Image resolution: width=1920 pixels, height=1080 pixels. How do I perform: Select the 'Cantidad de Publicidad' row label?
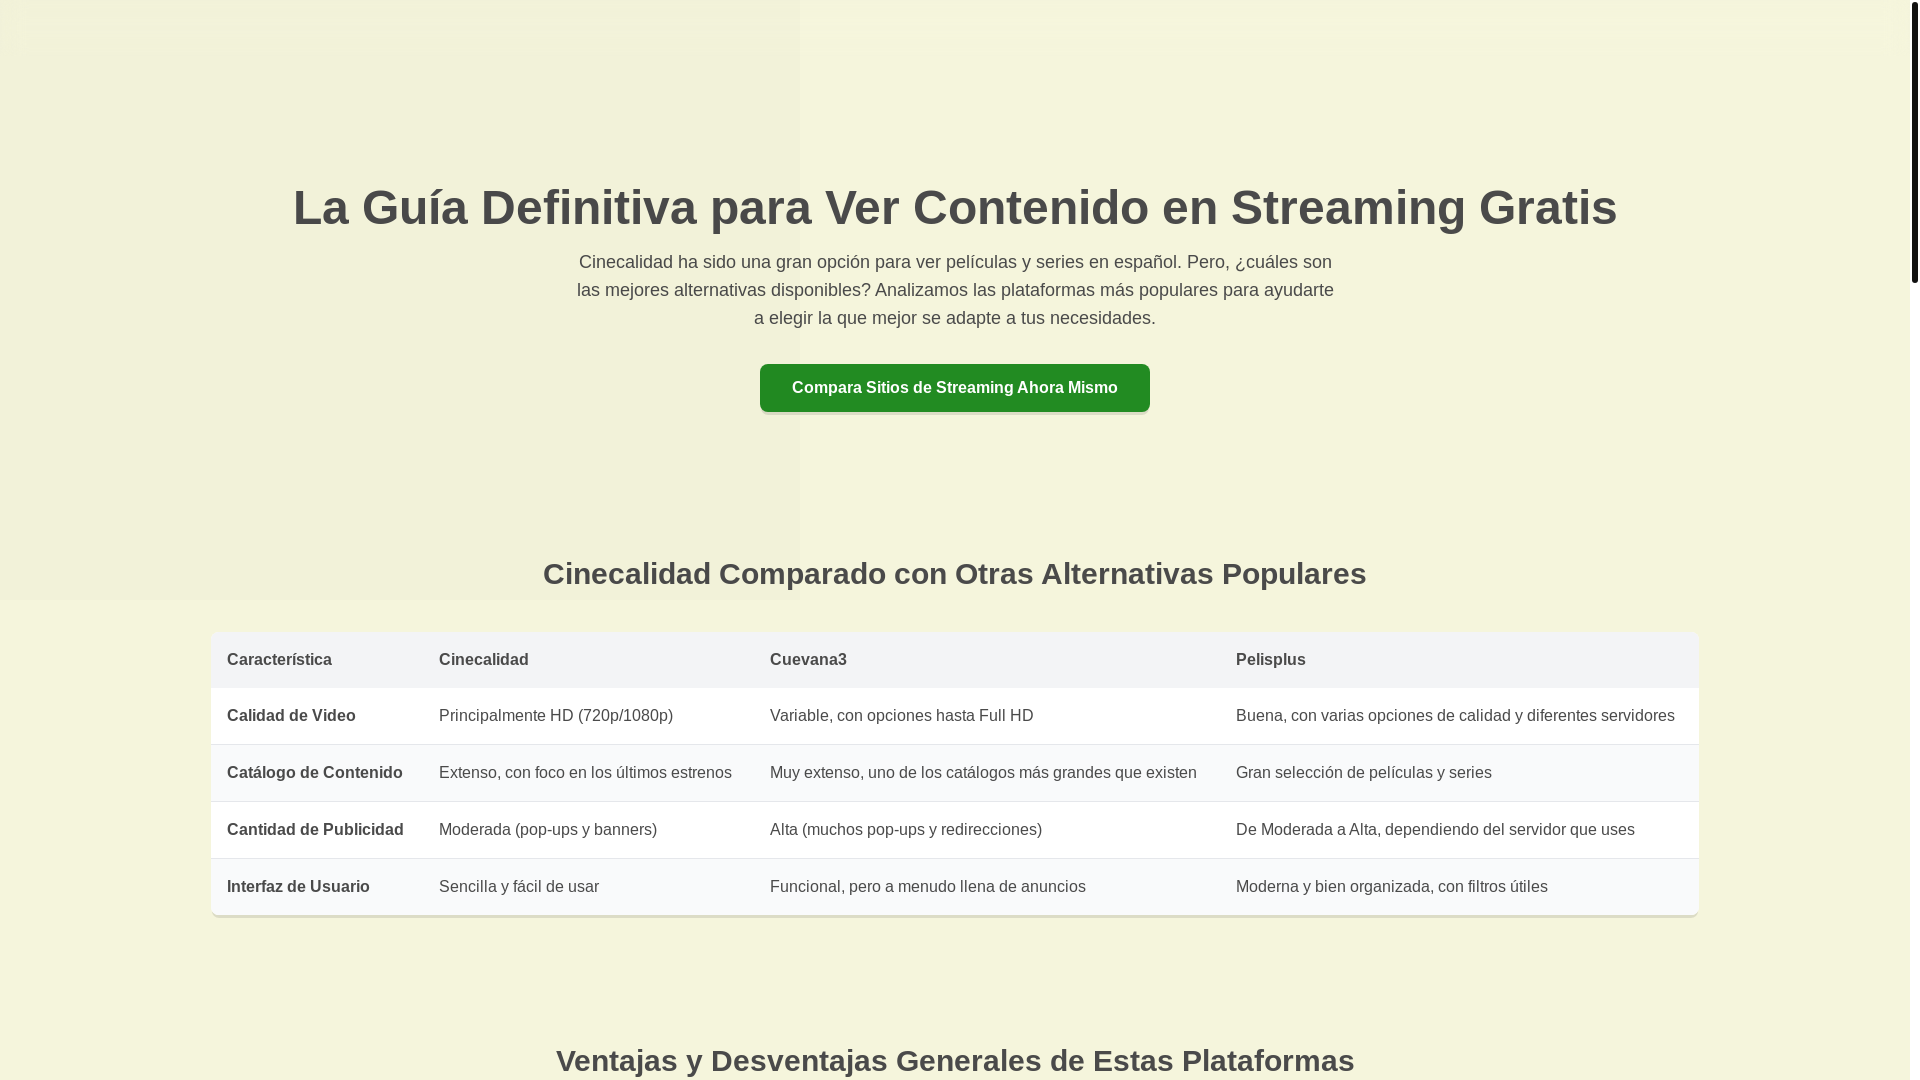[x=315, y=830]
